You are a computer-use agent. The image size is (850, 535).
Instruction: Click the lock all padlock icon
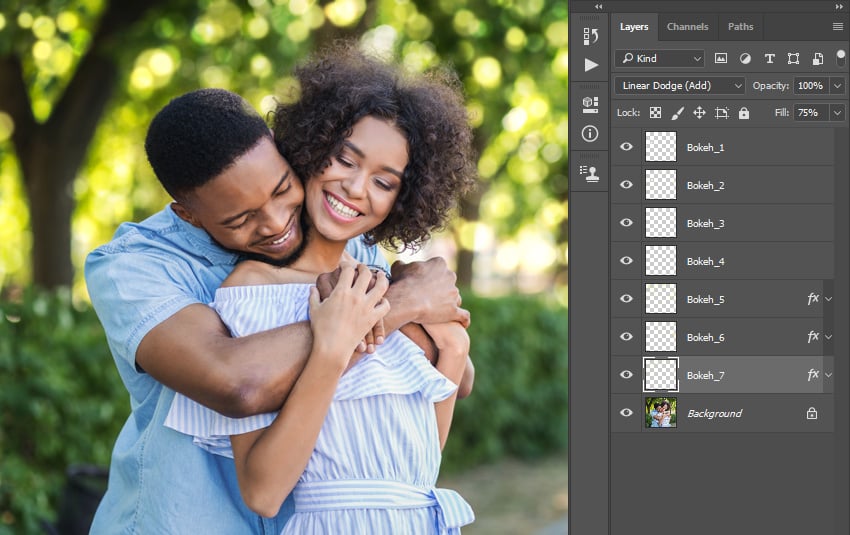[x=743, y=113]
